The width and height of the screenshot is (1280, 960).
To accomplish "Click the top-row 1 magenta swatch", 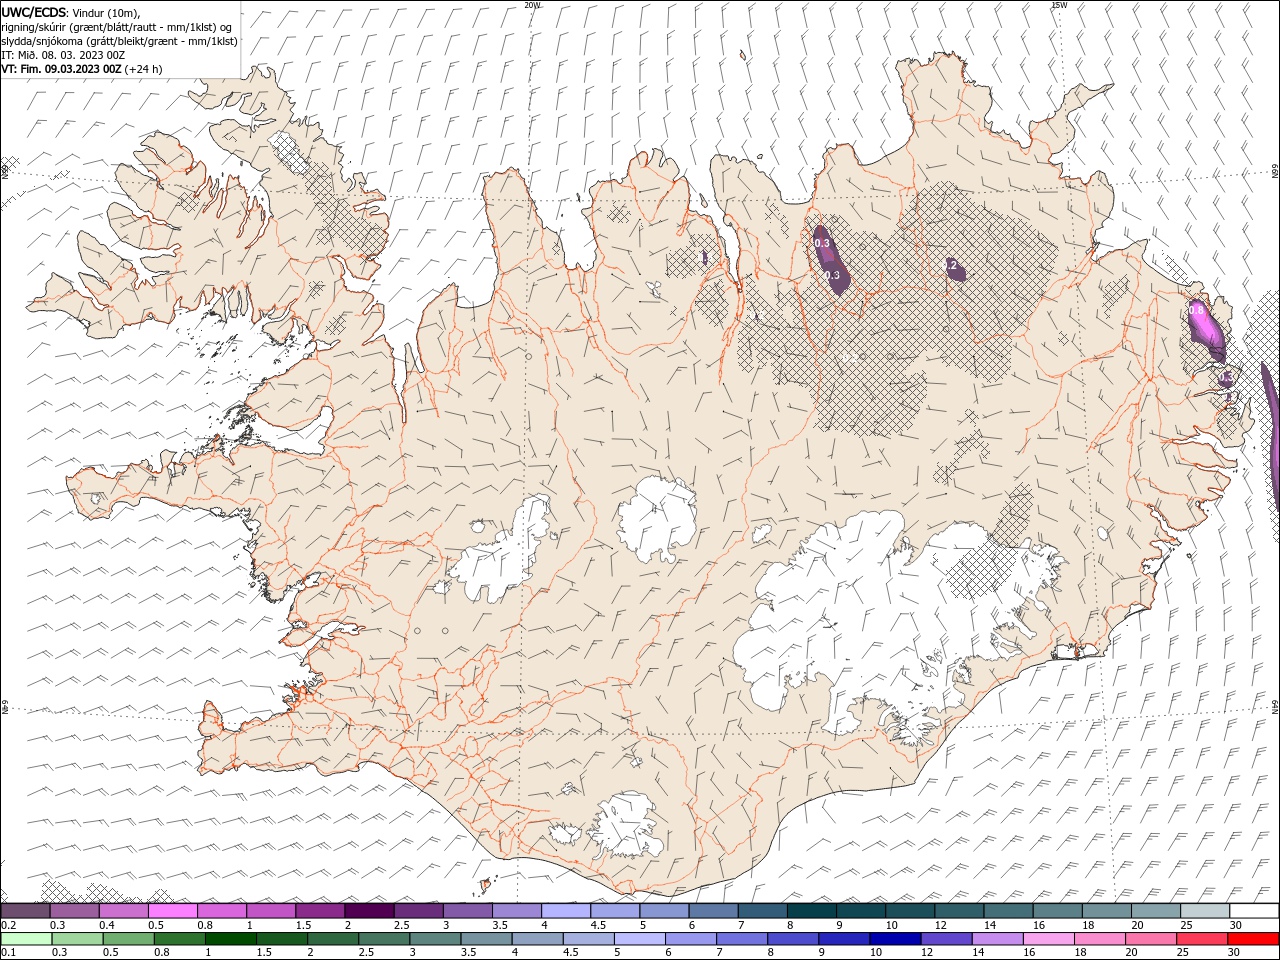I will (x=271, y=911).
